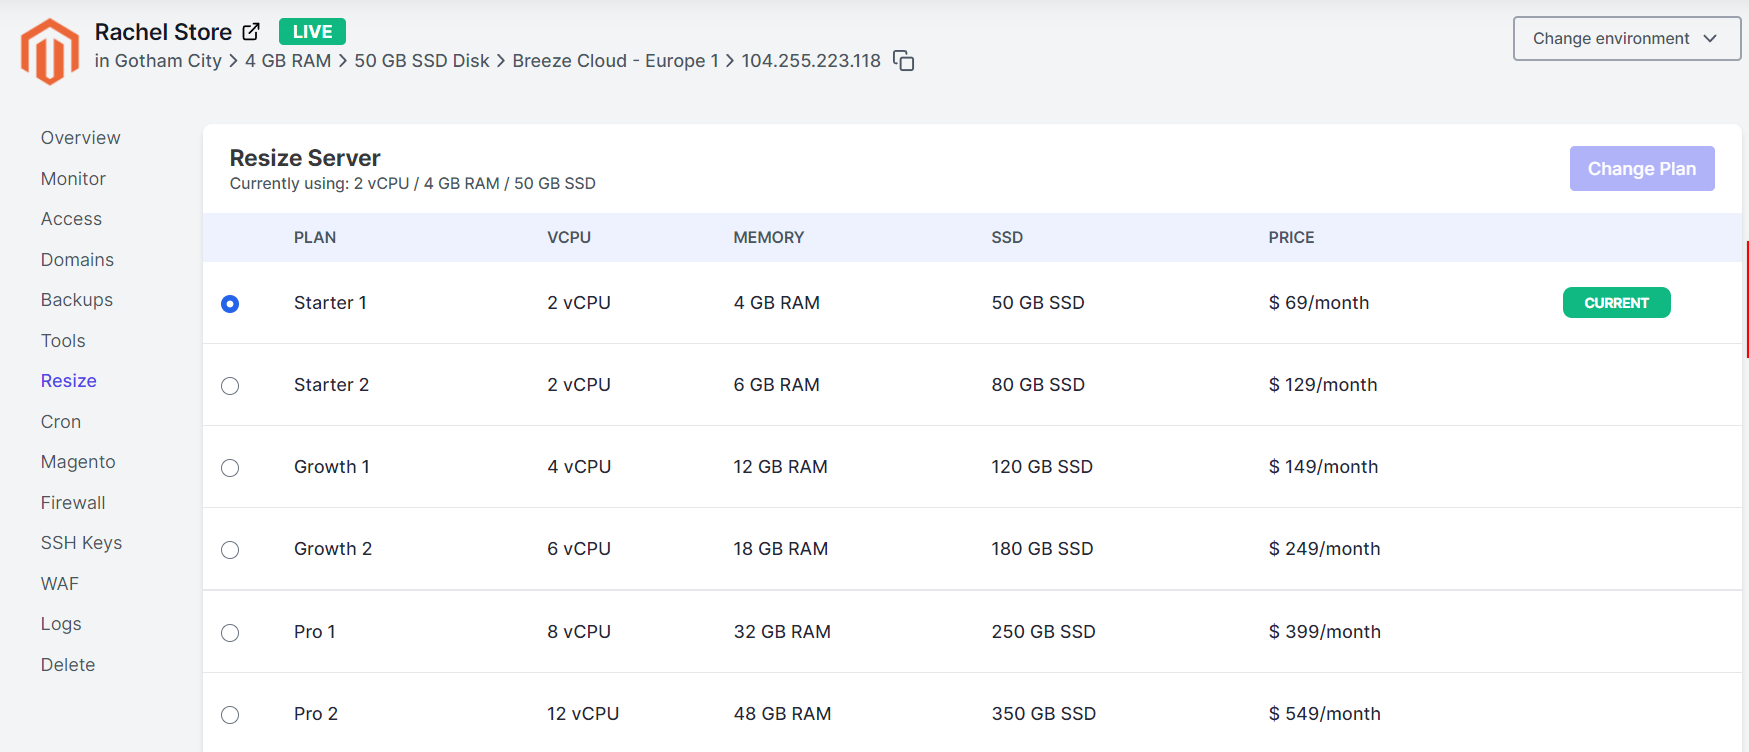1749x752 pixels.
Task: Click the 120 GB SSD cell
Action: coord(1042,467)
